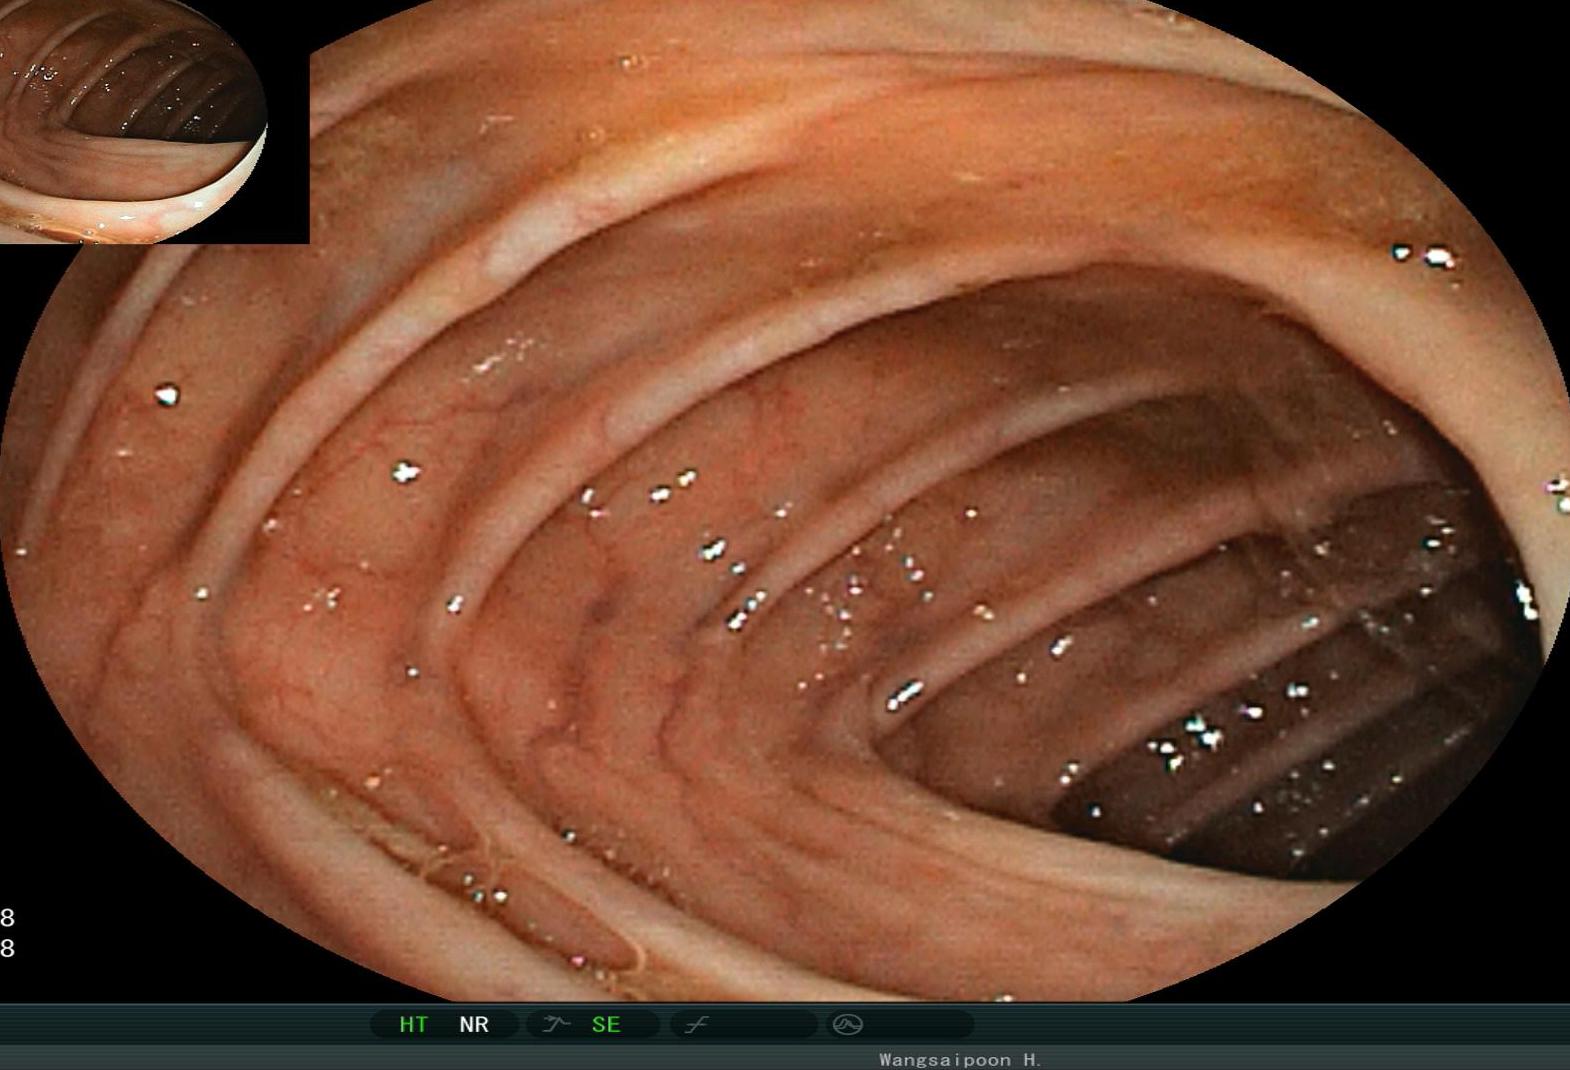The height and width of the screenshot is (1070, 1570).
Task: Click the enhancement curve icon beside SE
Action: point(556,1024)
